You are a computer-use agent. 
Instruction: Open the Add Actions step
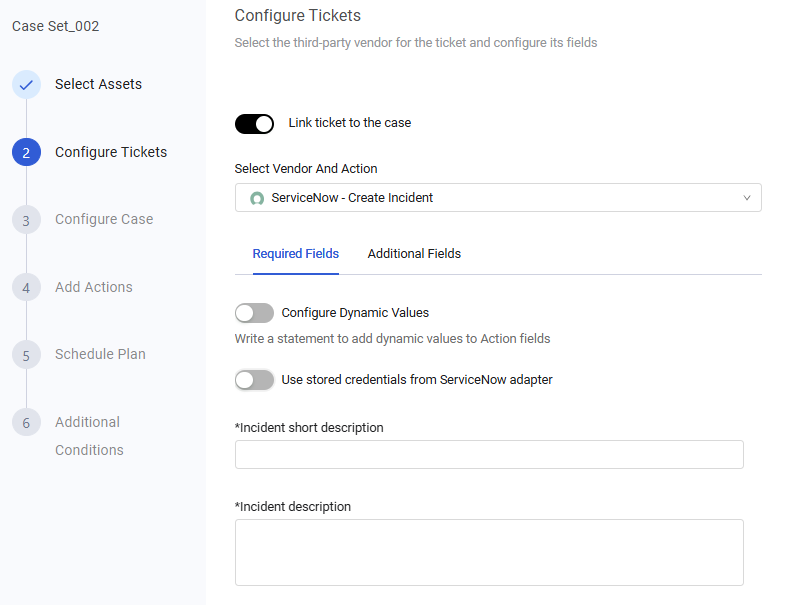(x=94, y=287)
